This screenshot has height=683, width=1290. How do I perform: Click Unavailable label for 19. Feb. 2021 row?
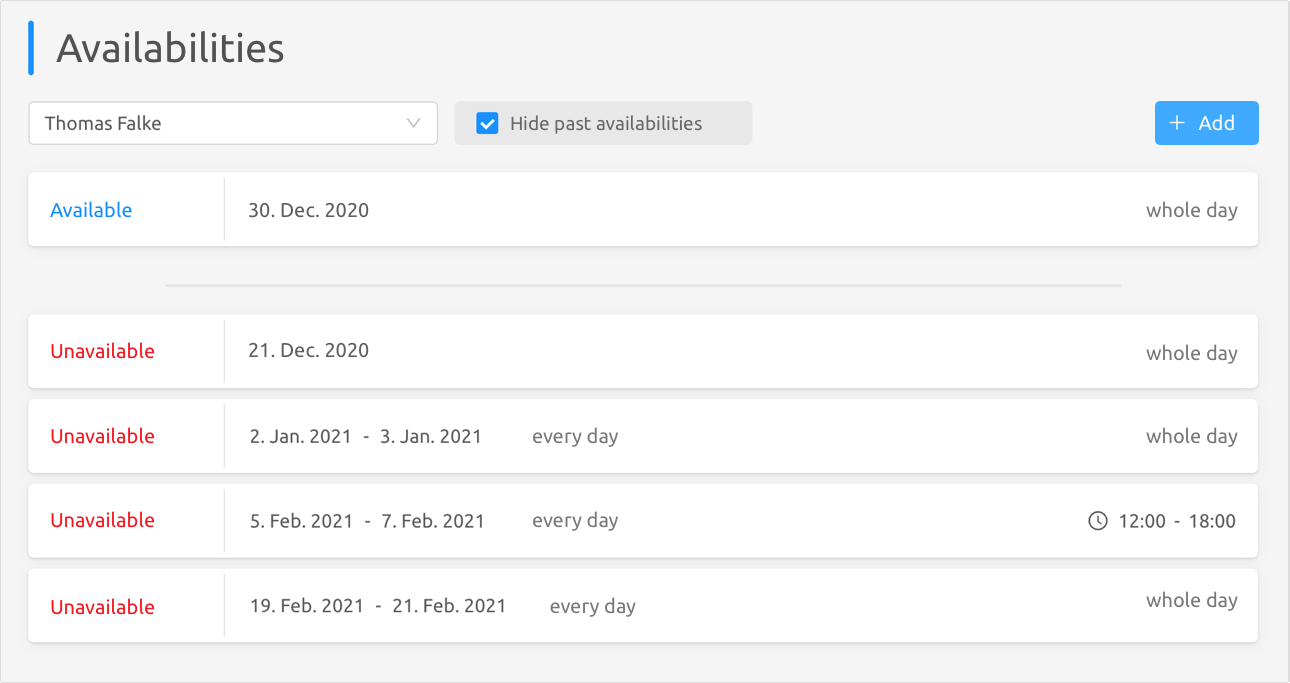(x=102, y=607)
